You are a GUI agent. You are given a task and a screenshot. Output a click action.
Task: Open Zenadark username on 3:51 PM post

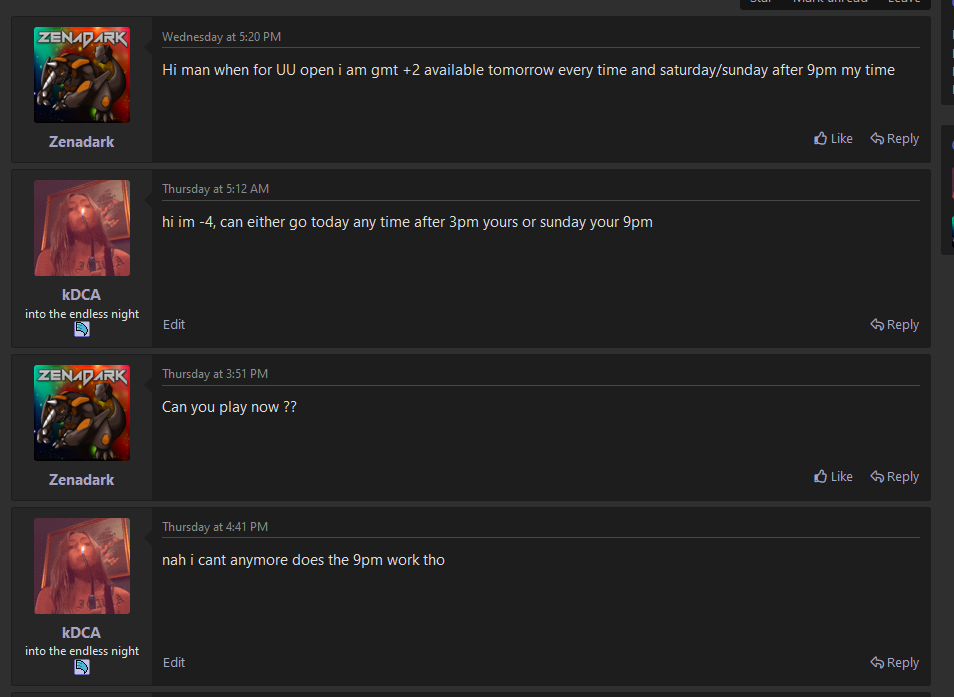(82, 480)
